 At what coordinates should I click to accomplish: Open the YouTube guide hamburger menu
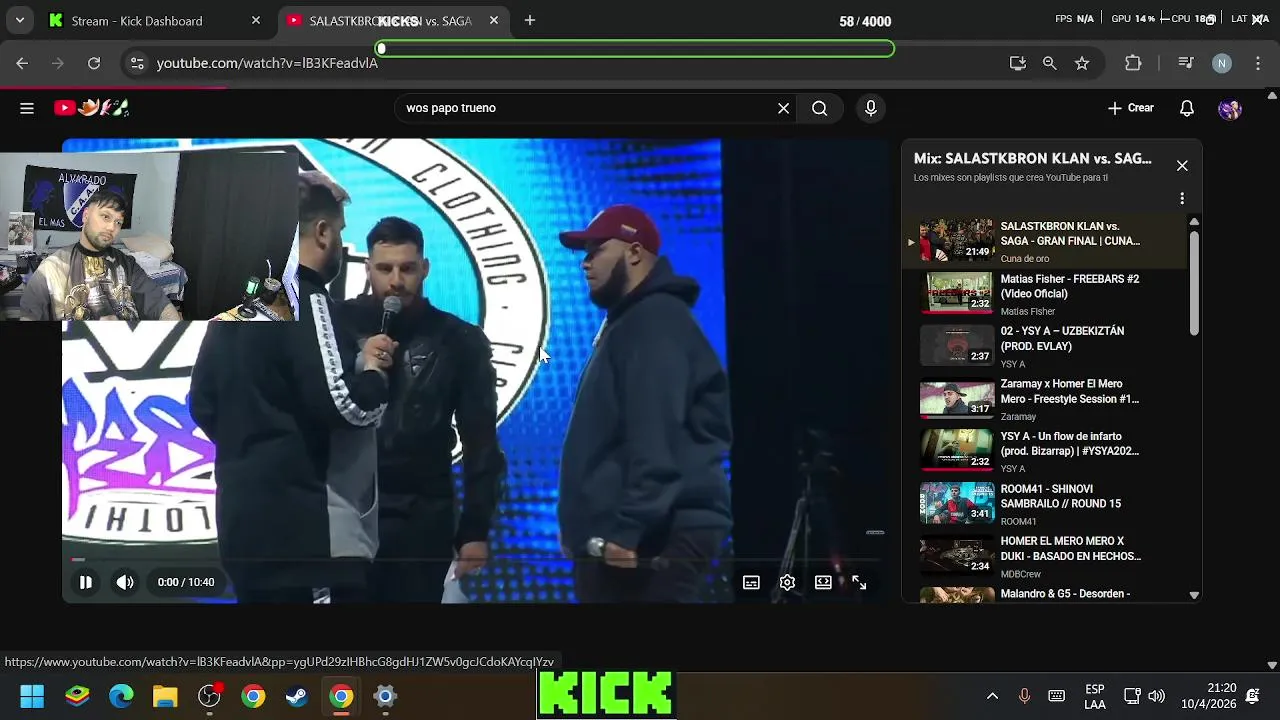[27, 108]
